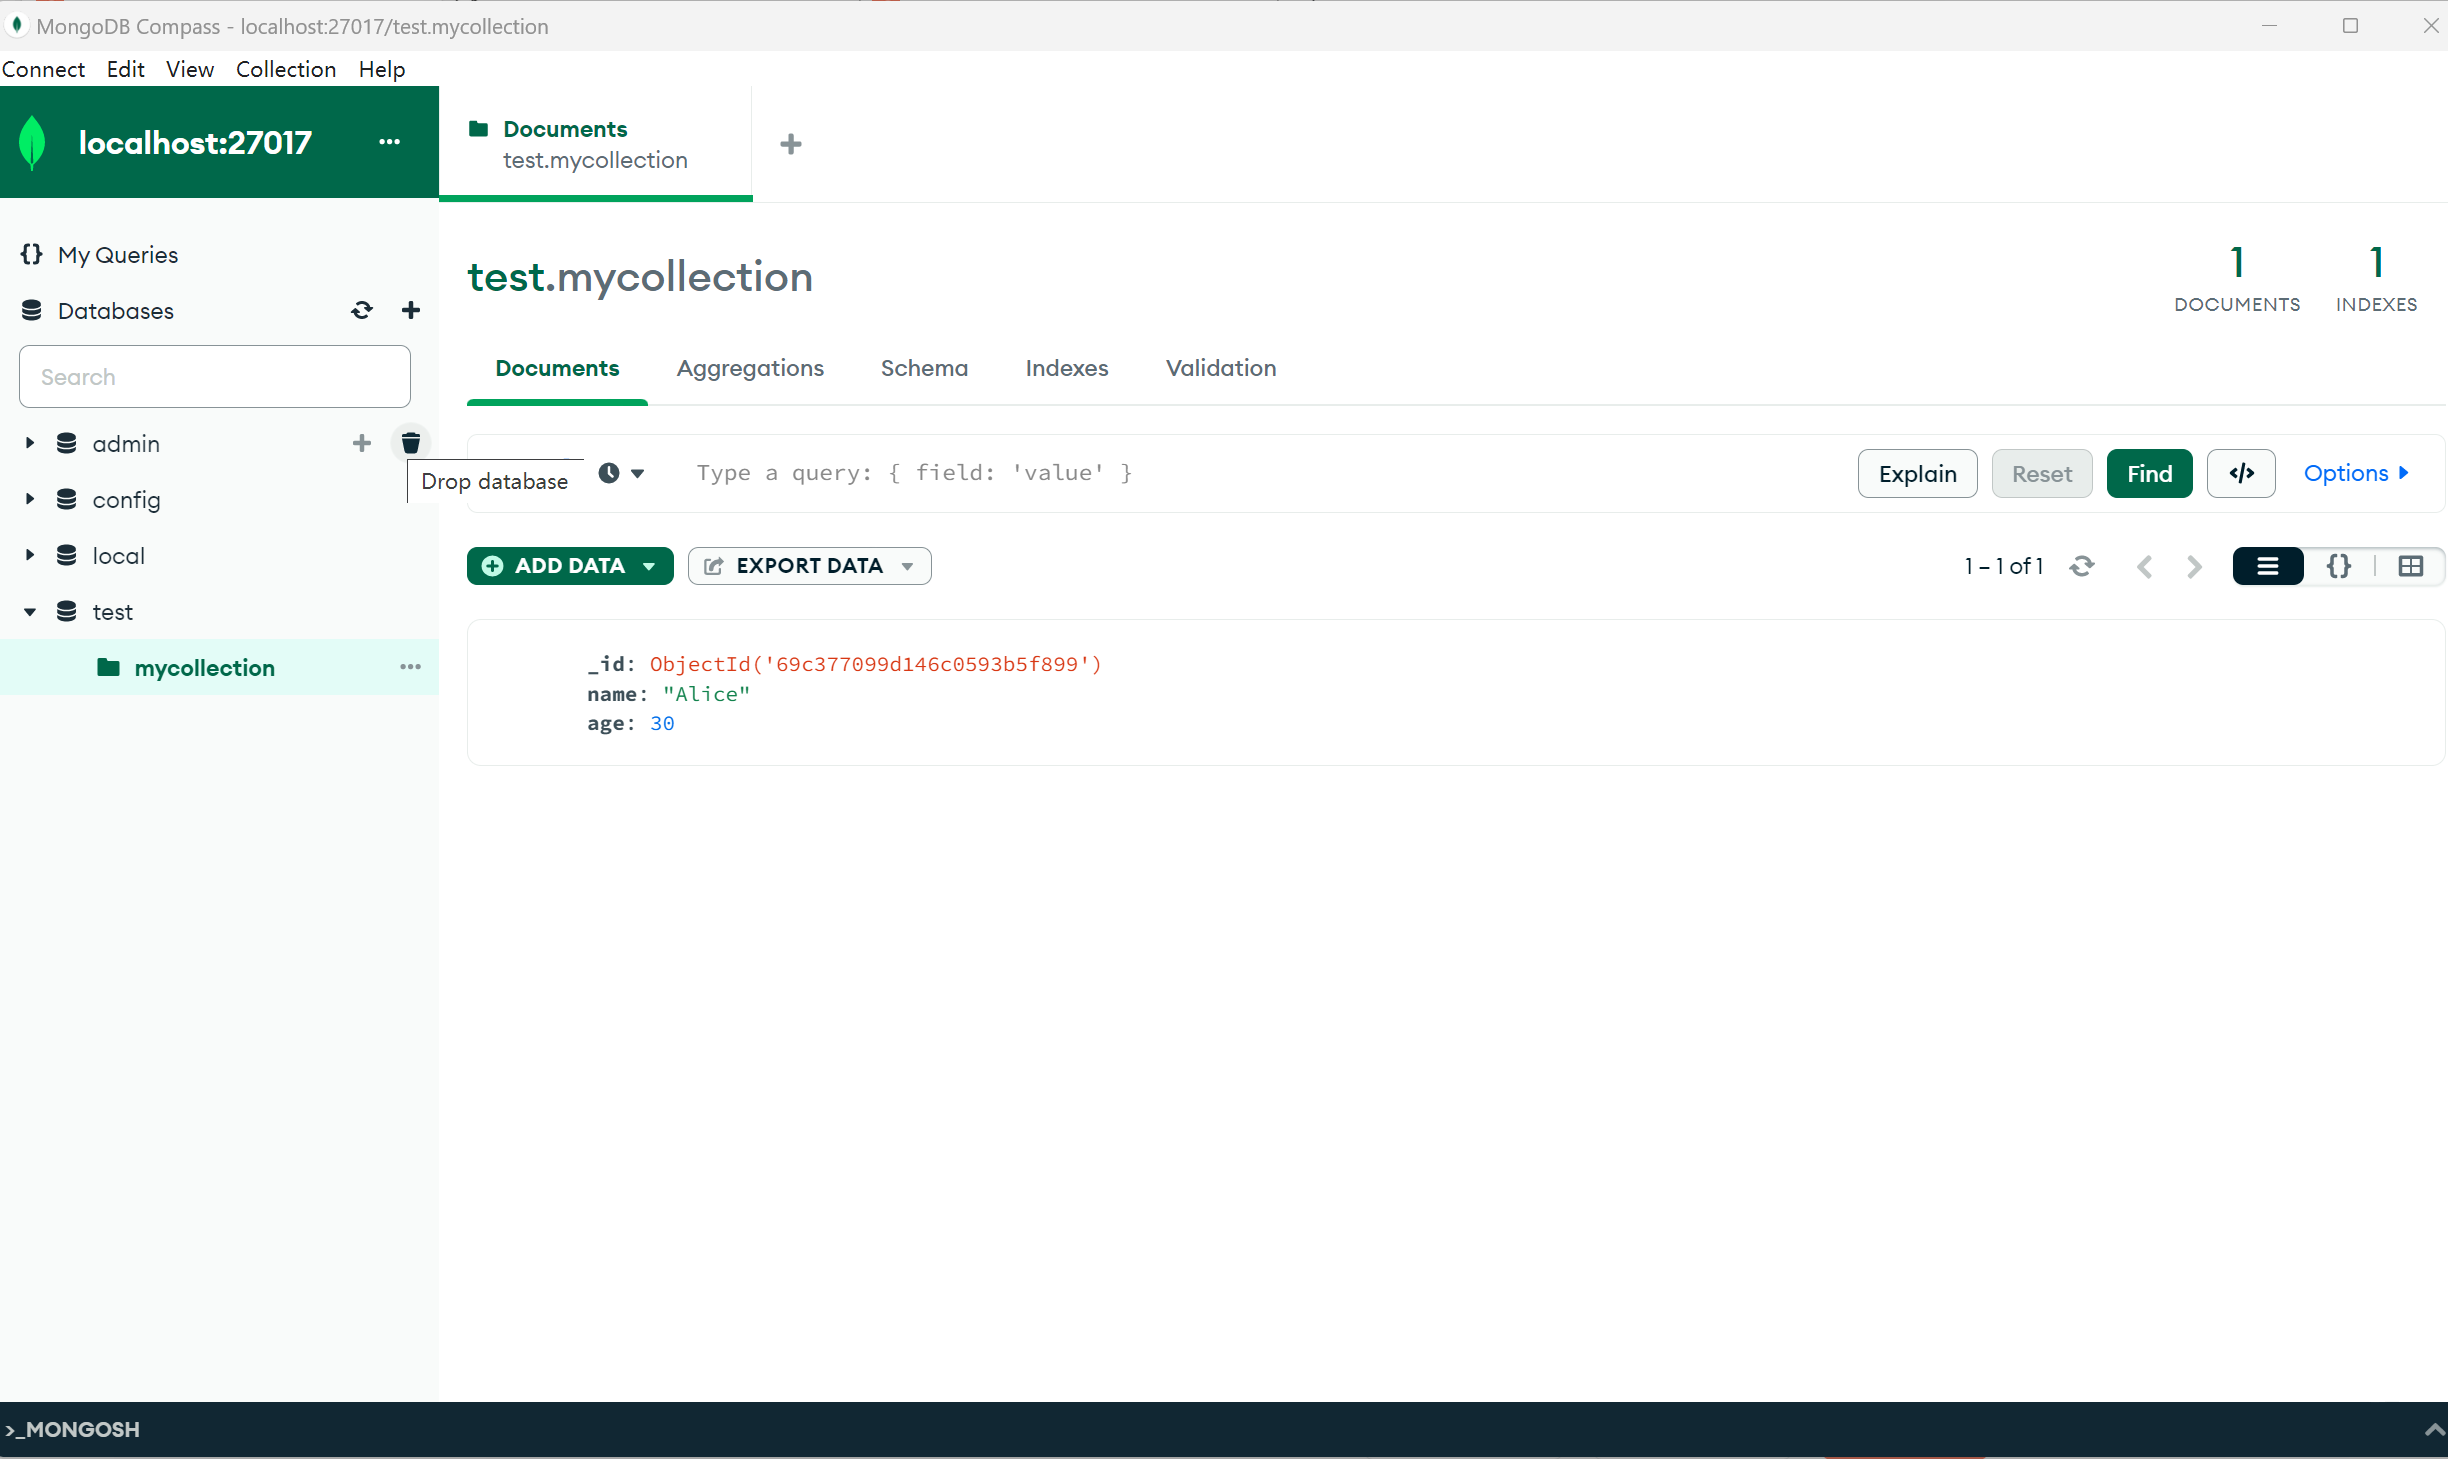2448x1459 pixels.
Task: Click the Drop database trash icon for admin
Action: click(411, 443)
